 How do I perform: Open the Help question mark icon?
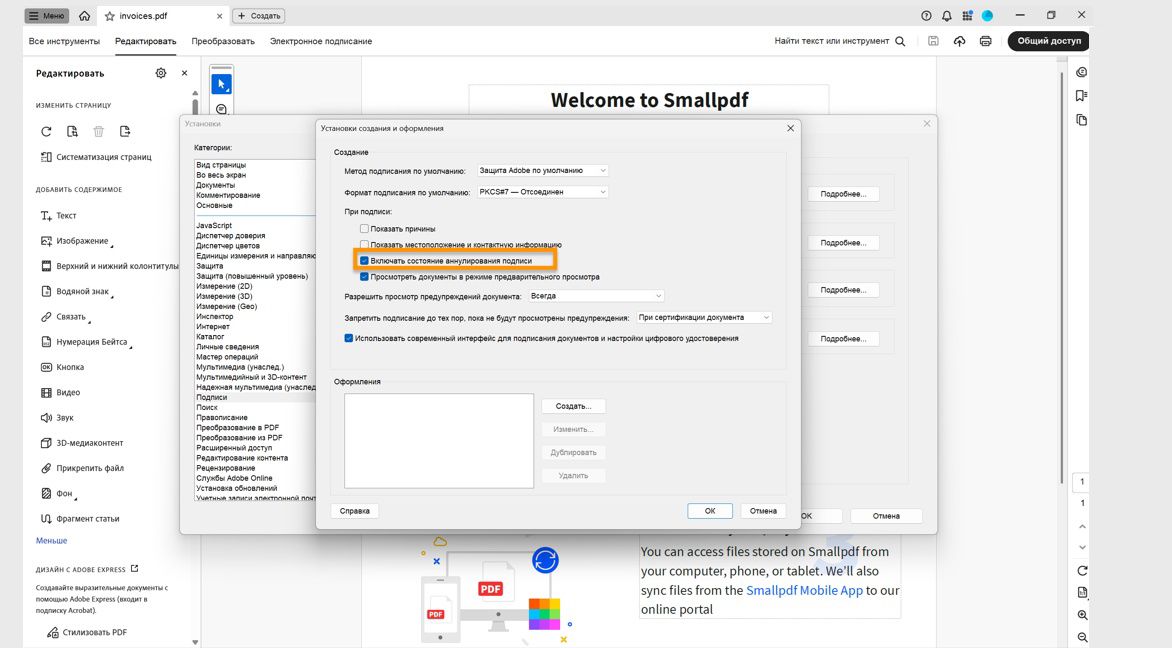click(x=927, y=16)
